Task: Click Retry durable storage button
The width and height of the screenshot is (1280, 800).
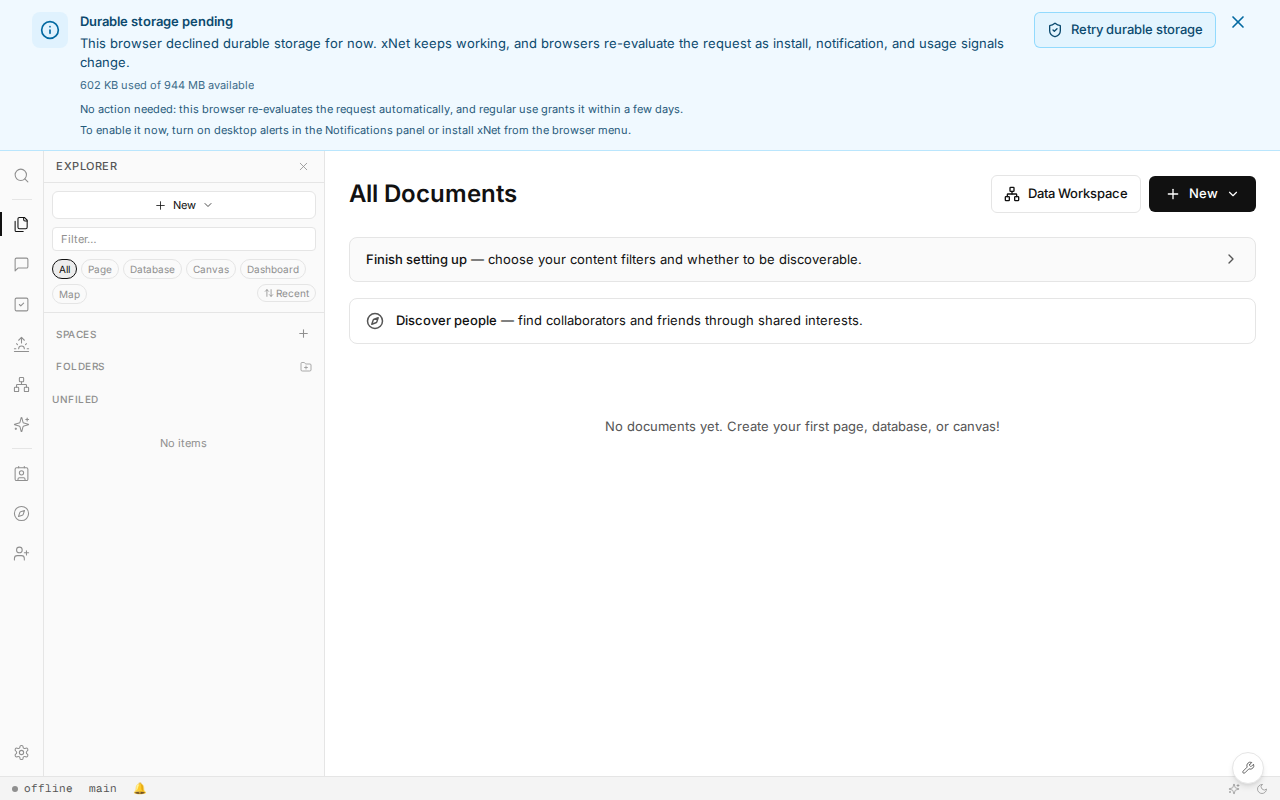Action: (1125, 30)
